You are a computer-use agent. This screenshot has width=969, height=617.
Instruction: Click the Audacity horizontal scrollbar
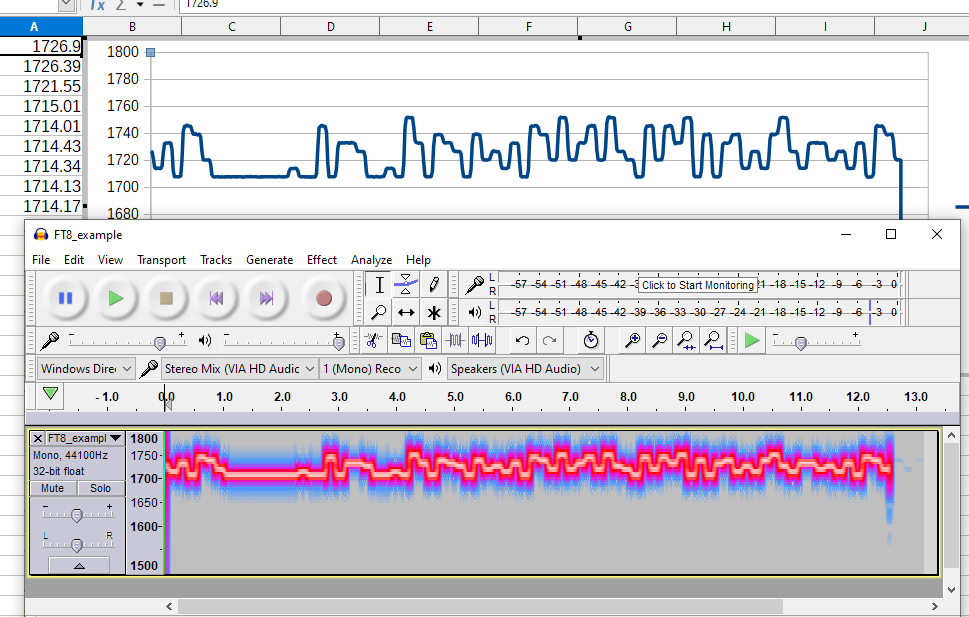coord(480,606)
